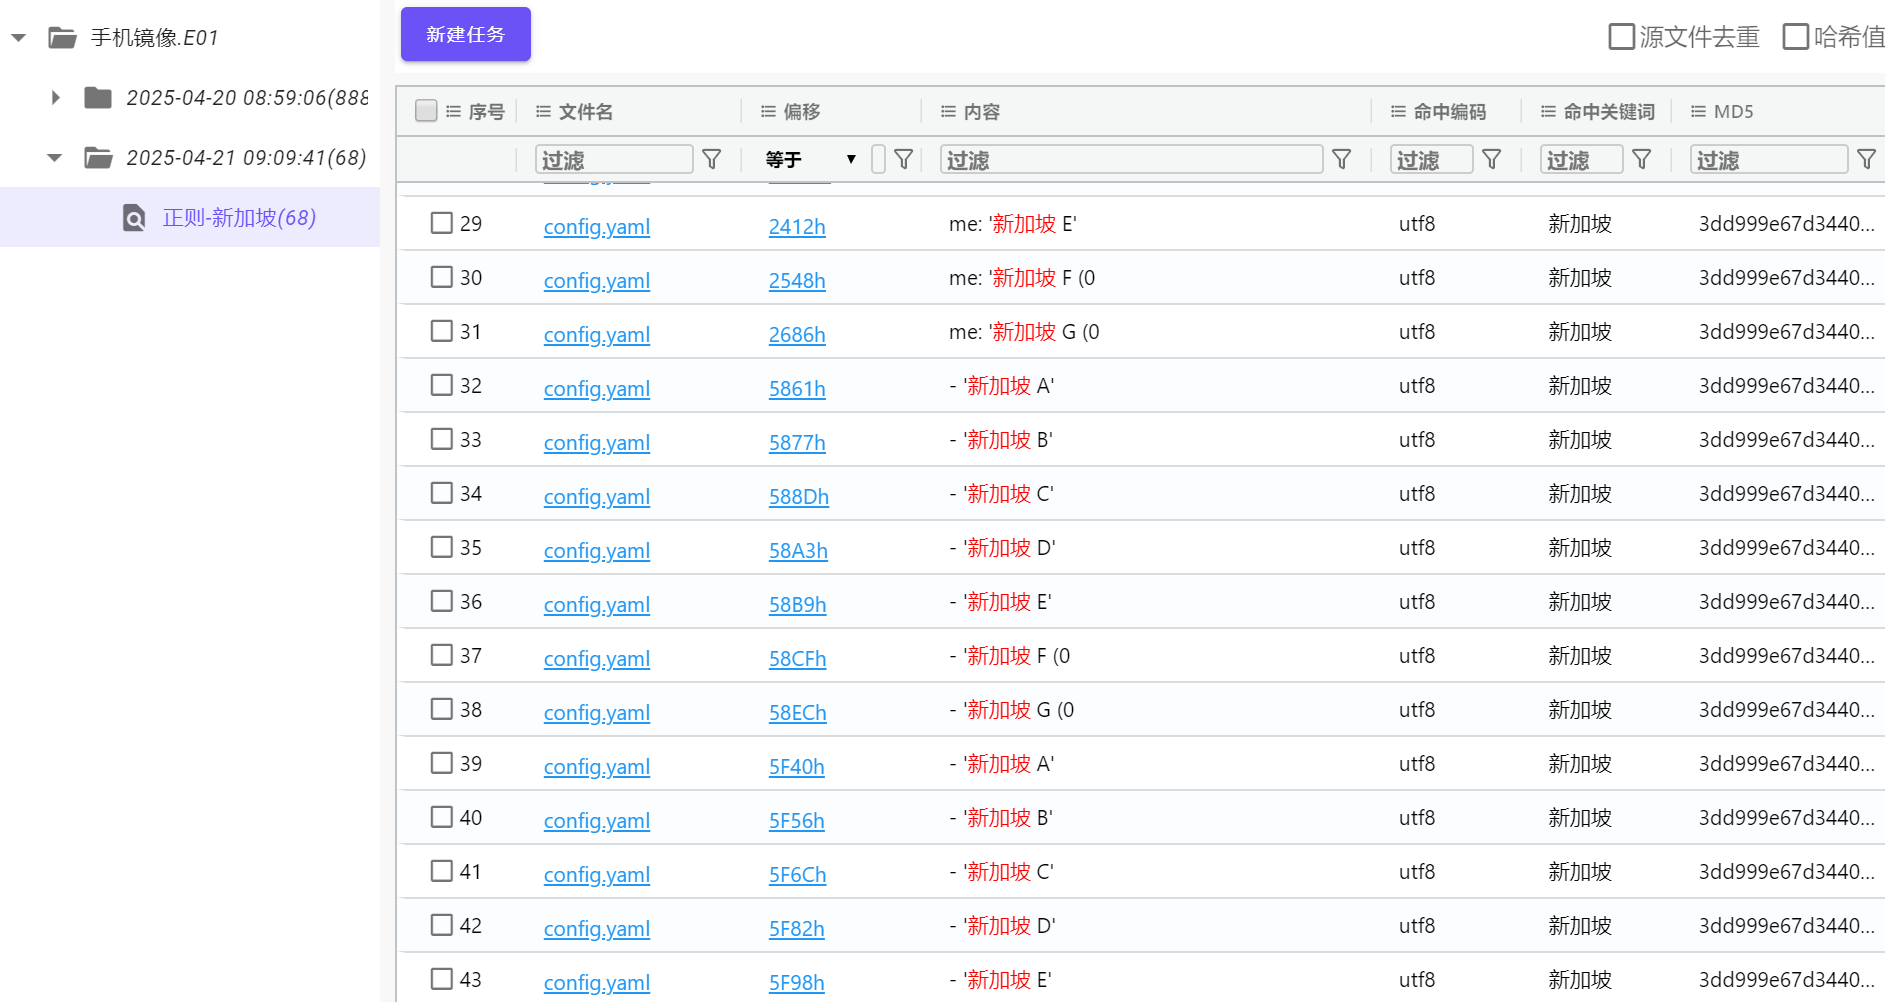Click the 2025-04-20 folder icon

click(98, 98)
